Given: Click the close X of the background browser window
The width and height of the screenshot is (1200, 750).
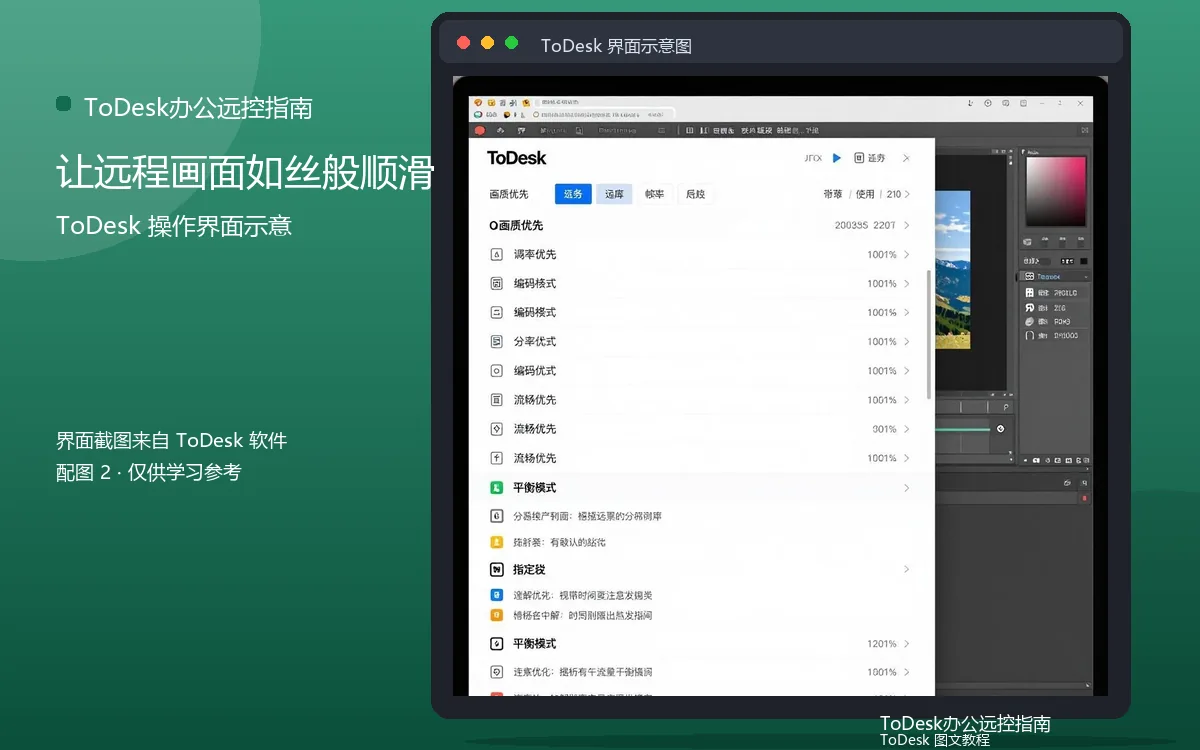Looking at the screenshot, I should click(1080, 102).
